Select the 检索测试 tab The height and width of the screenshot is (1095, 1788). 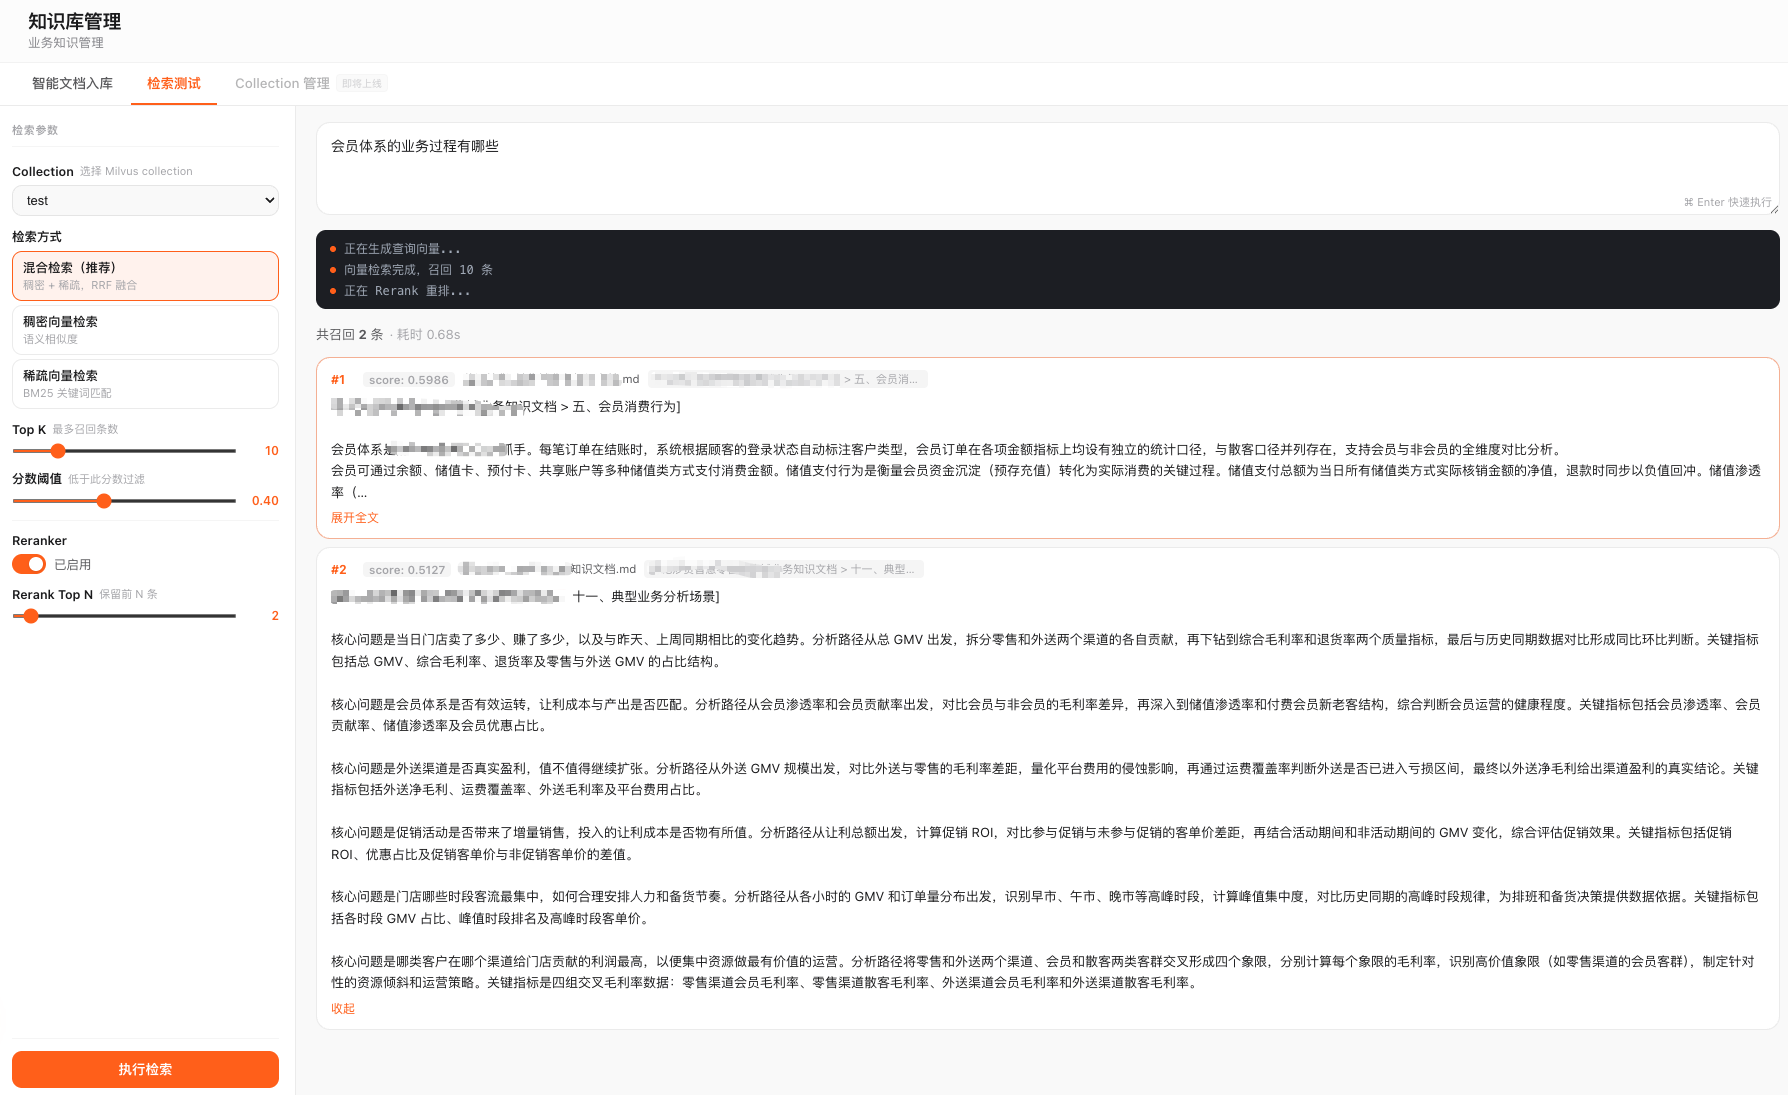(174, 84)
